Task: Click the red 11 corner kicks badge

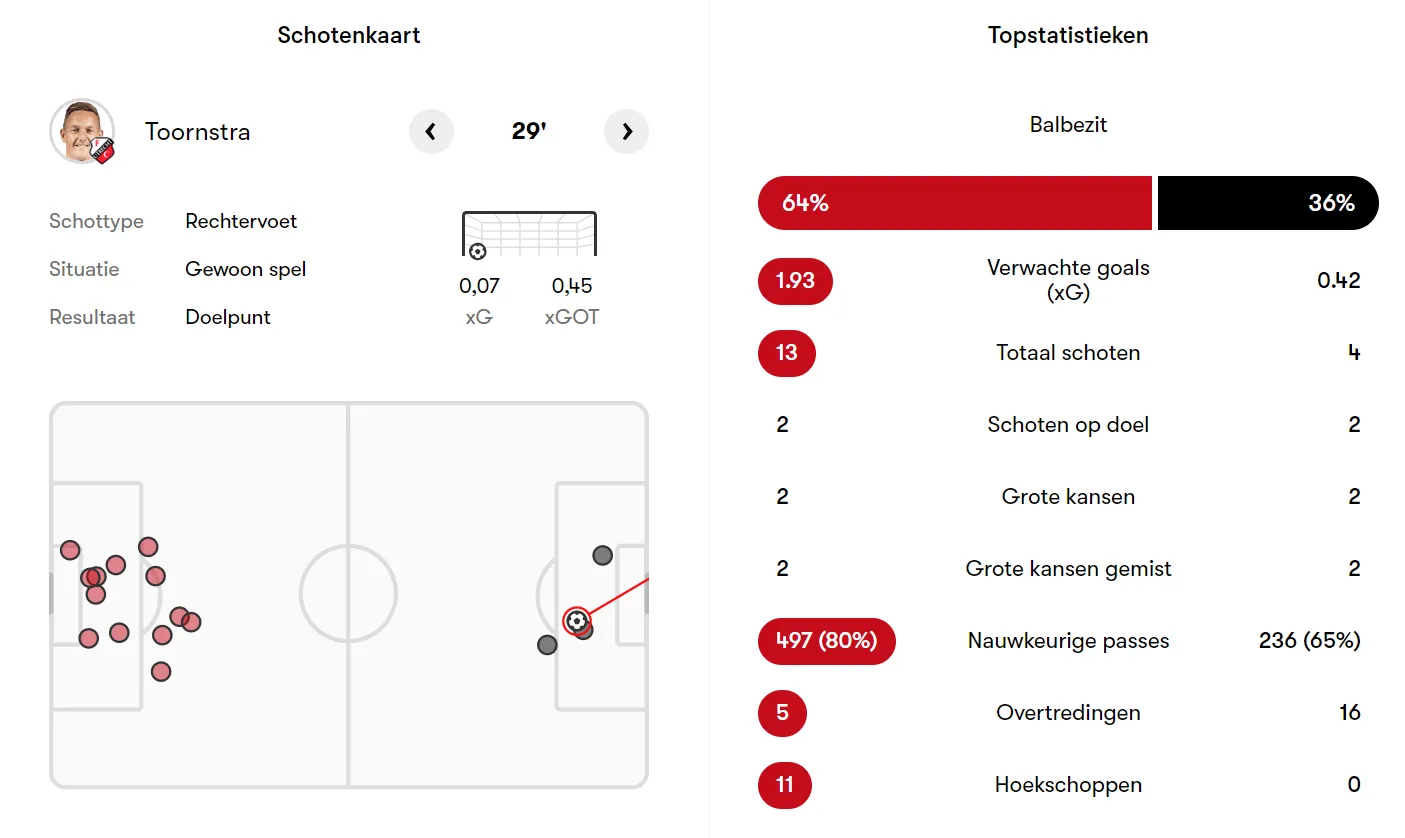Action: [x=785, y=785]
